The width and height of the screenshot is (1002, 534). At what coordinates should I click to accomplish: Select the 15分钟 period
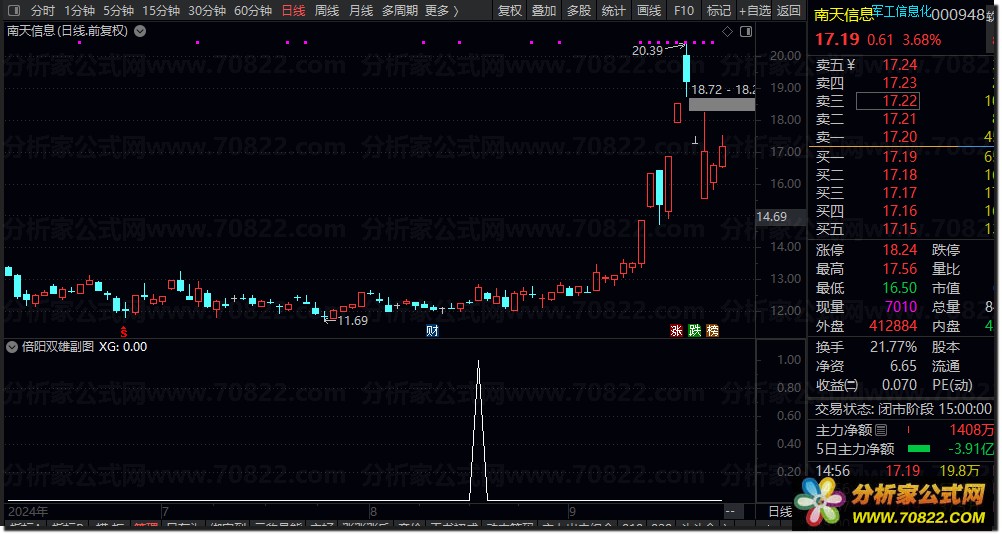tap(160, 11)
